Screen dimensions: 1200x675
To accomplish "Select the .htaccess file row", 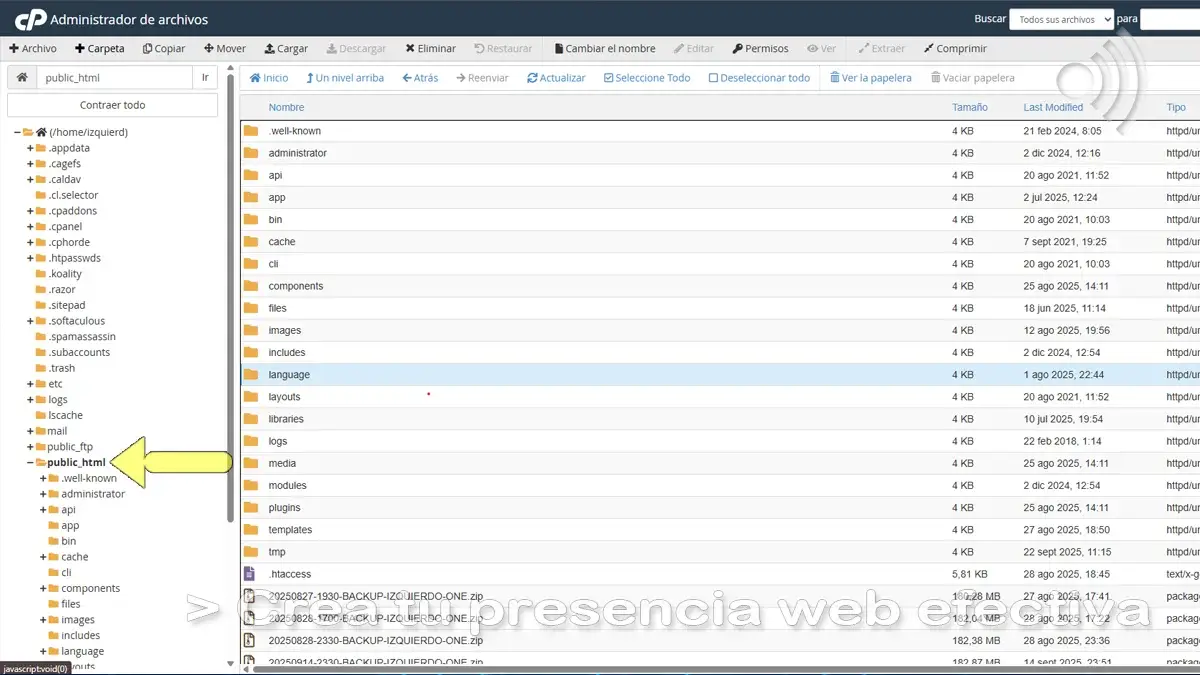I will (290, 574).
